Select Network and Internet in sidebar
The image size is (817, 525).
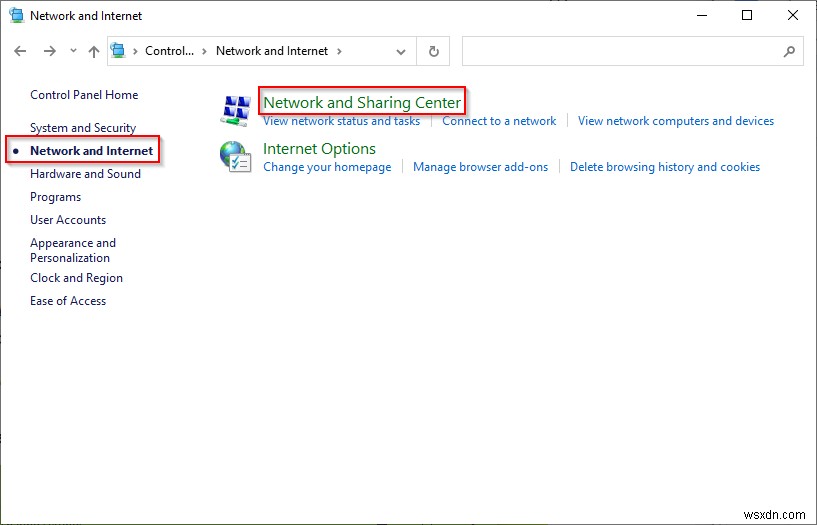pos(92,151)
